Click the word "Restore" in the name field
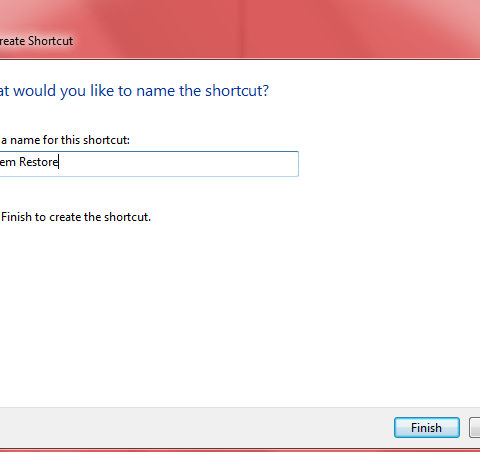480x452 pixels. [39, 162]
